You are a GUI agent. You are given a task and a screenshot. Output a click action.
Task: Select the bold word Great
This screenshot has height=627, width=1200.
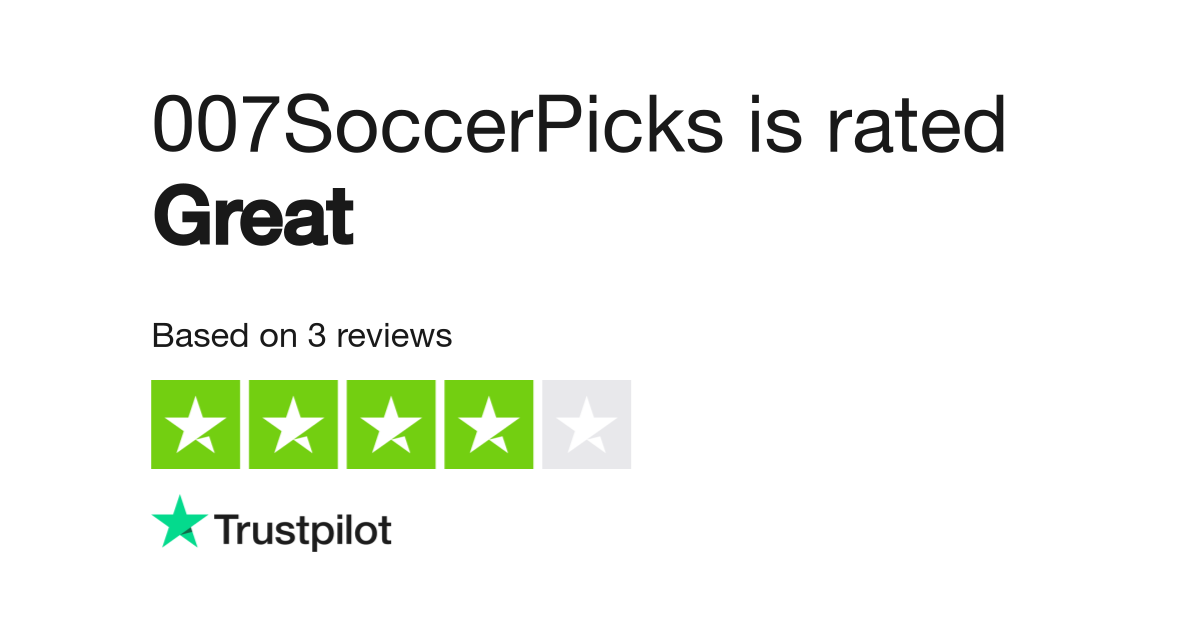pos(253,217)
